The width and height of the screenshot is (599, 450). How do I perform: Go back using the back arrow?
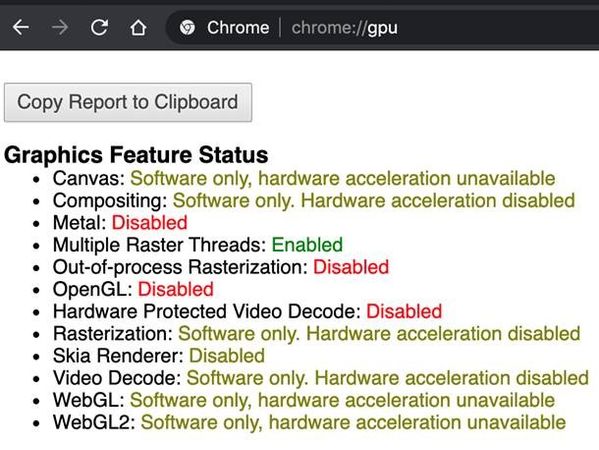pos(21,28)
